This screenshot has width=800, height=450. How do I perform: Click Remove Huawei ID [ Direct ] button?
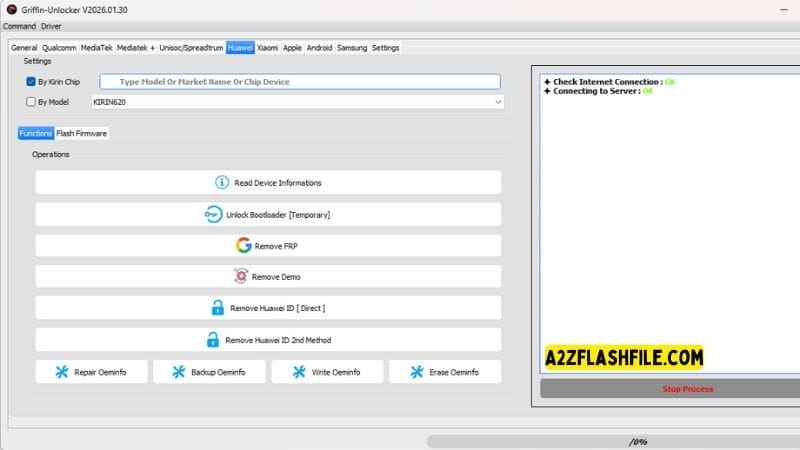268,308
